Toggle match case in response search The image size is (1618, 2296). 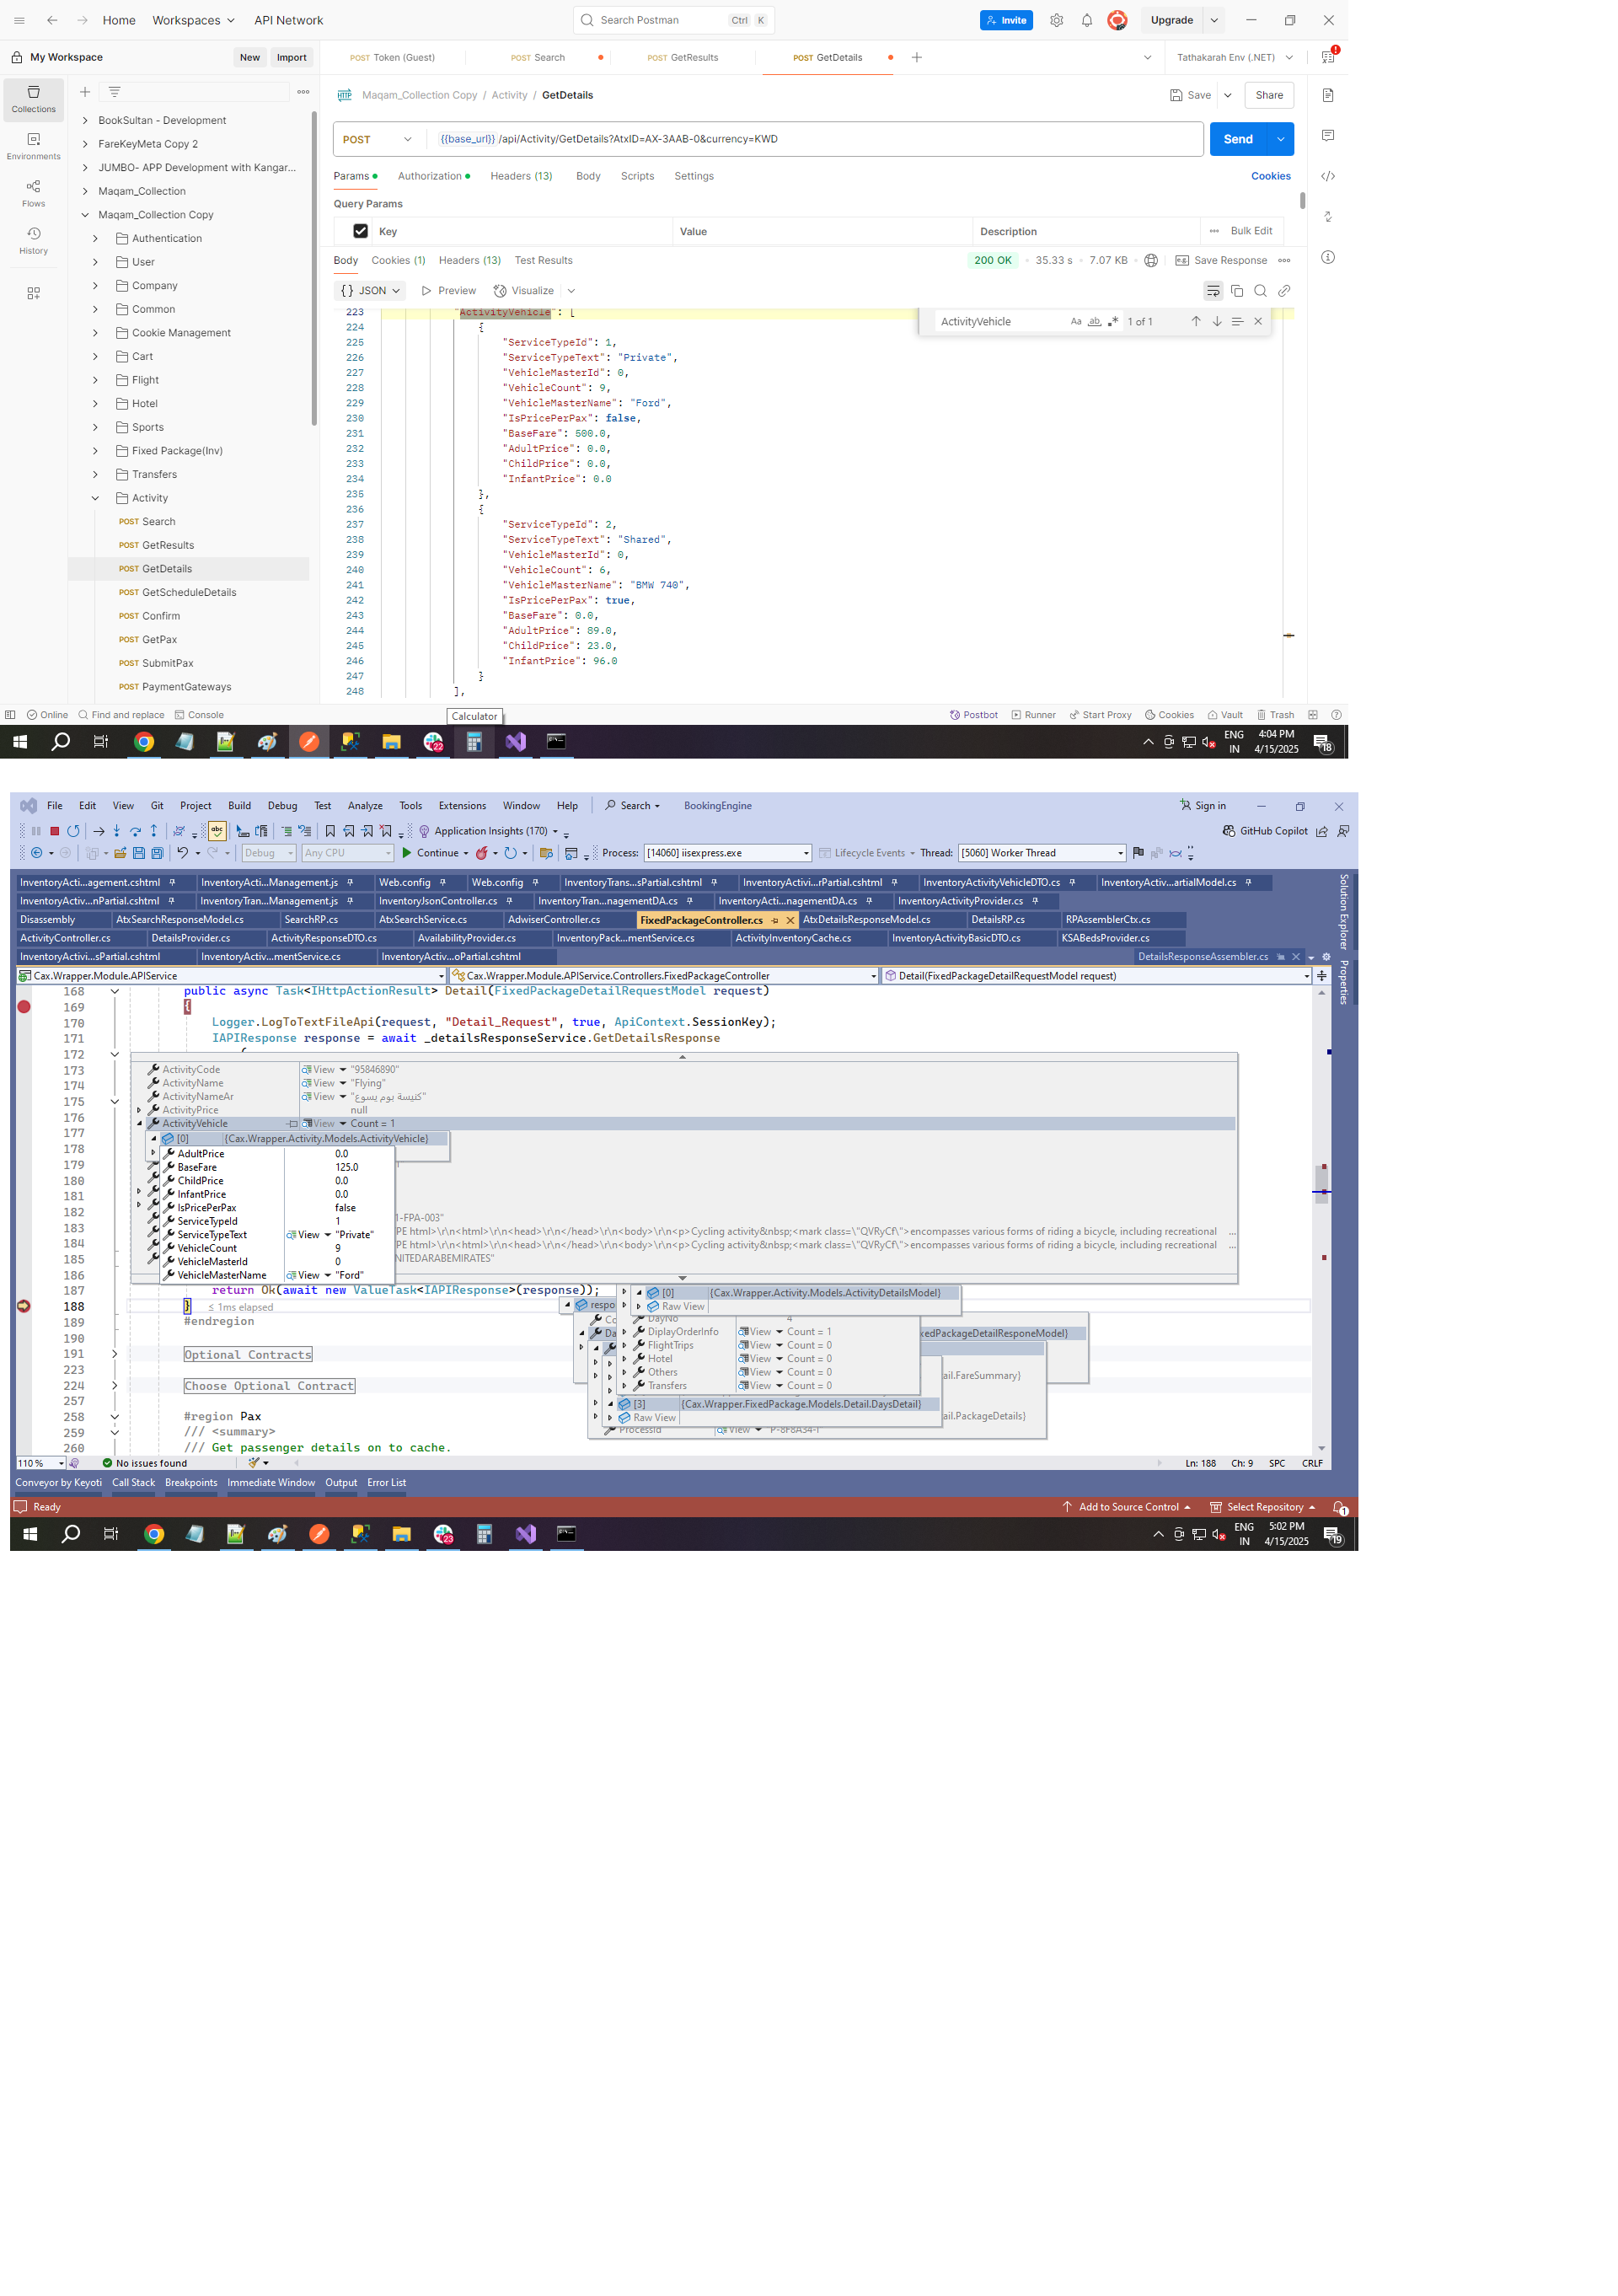coord(1076,322)
